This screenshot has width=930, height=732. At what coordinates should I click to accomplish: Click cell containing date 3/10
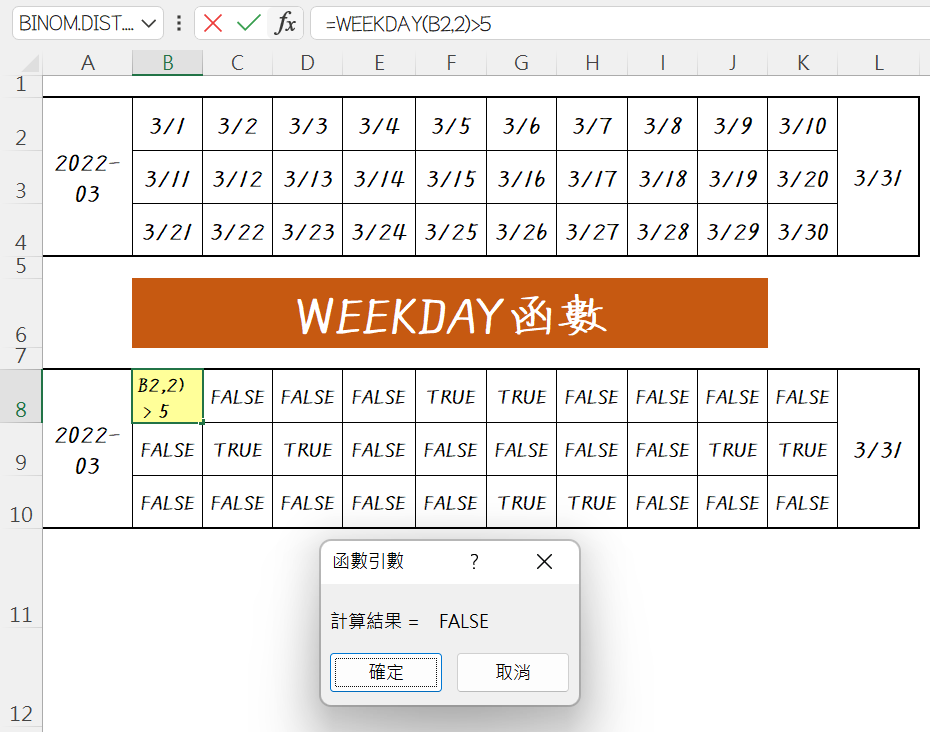(802, 124)
